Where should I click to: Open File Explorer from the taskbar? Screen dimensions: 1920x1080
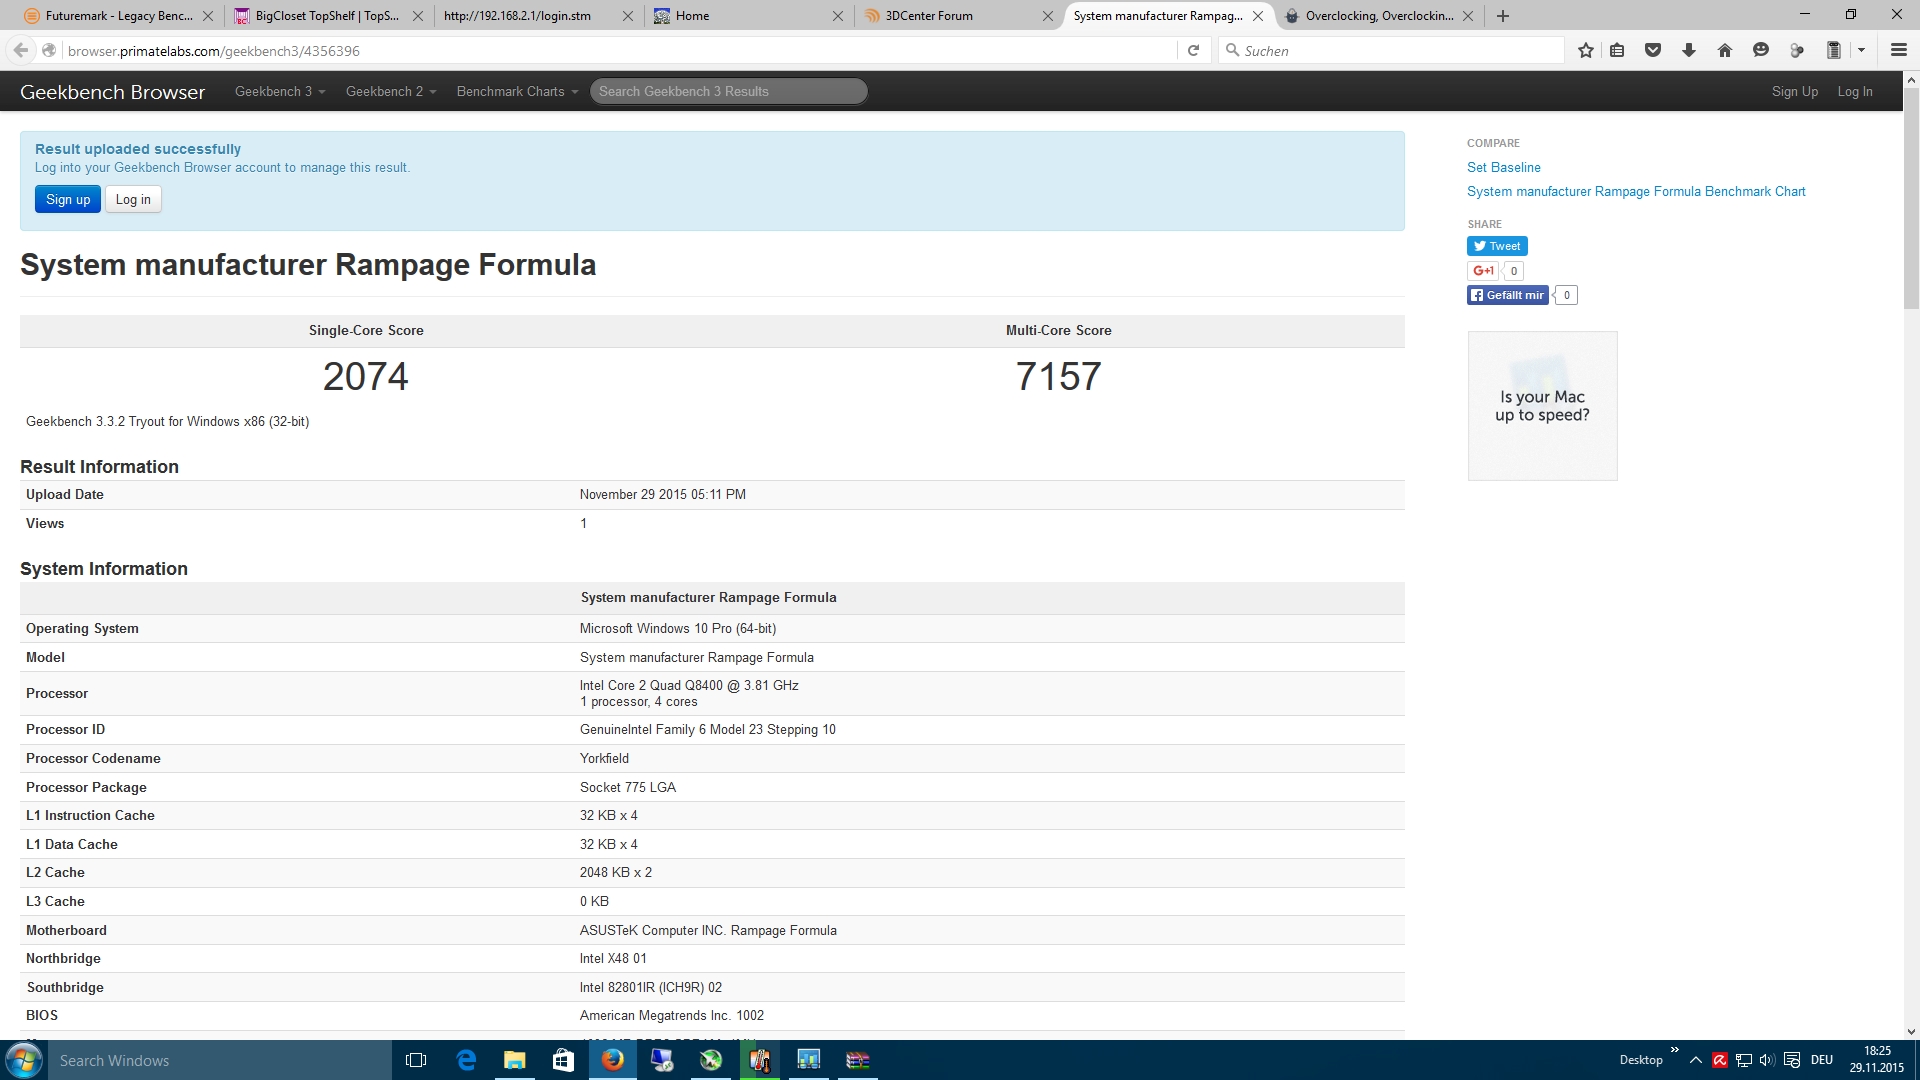(514, 1060)
